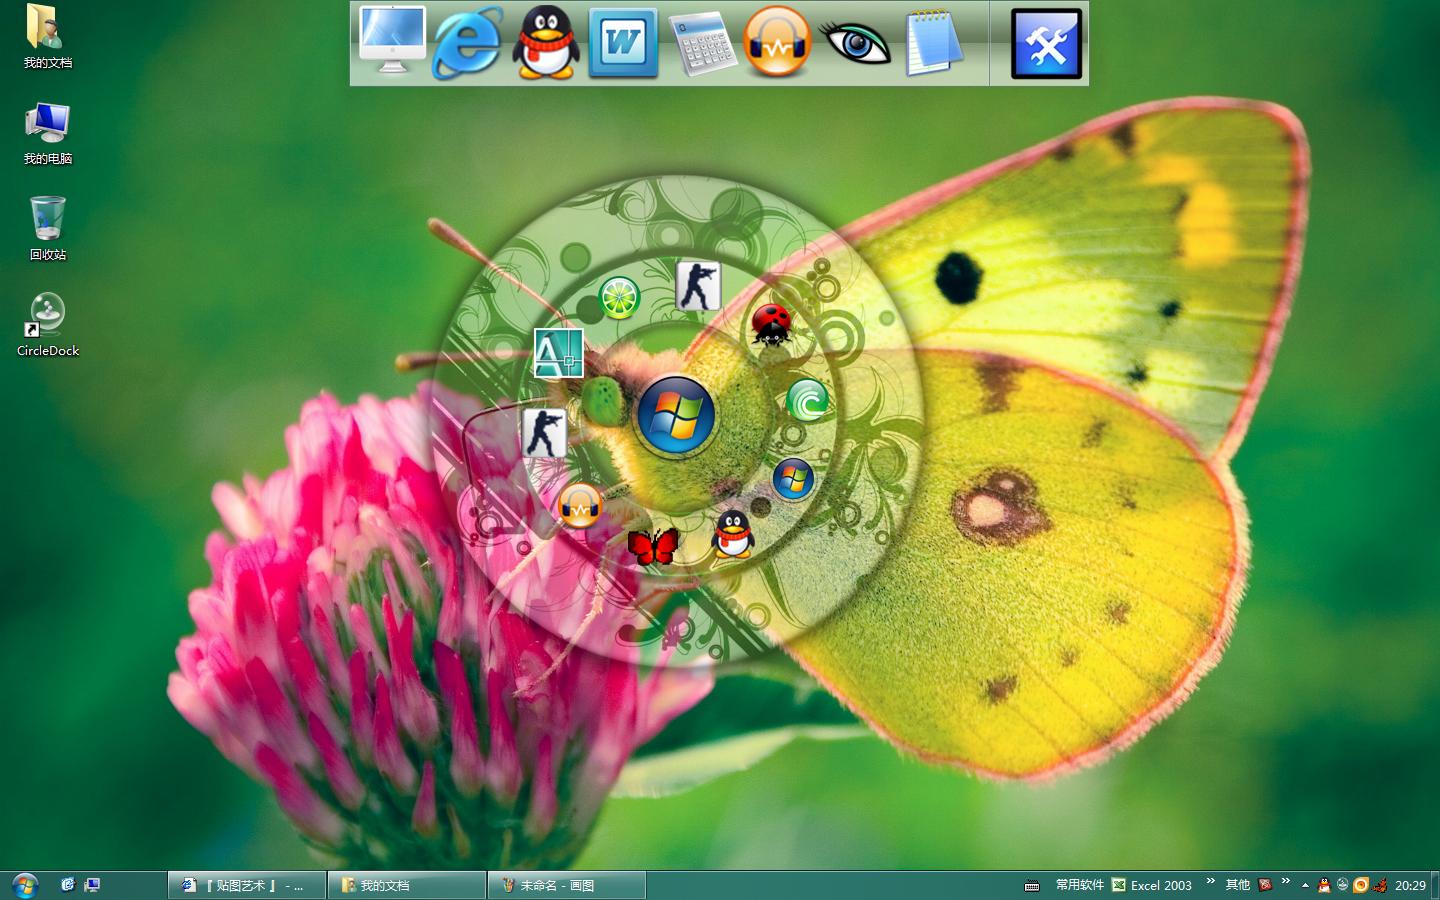This screenshot has width=1440, height=900.
Task: Launch orange headphones player in CircleDock ring
Action: 580,506
